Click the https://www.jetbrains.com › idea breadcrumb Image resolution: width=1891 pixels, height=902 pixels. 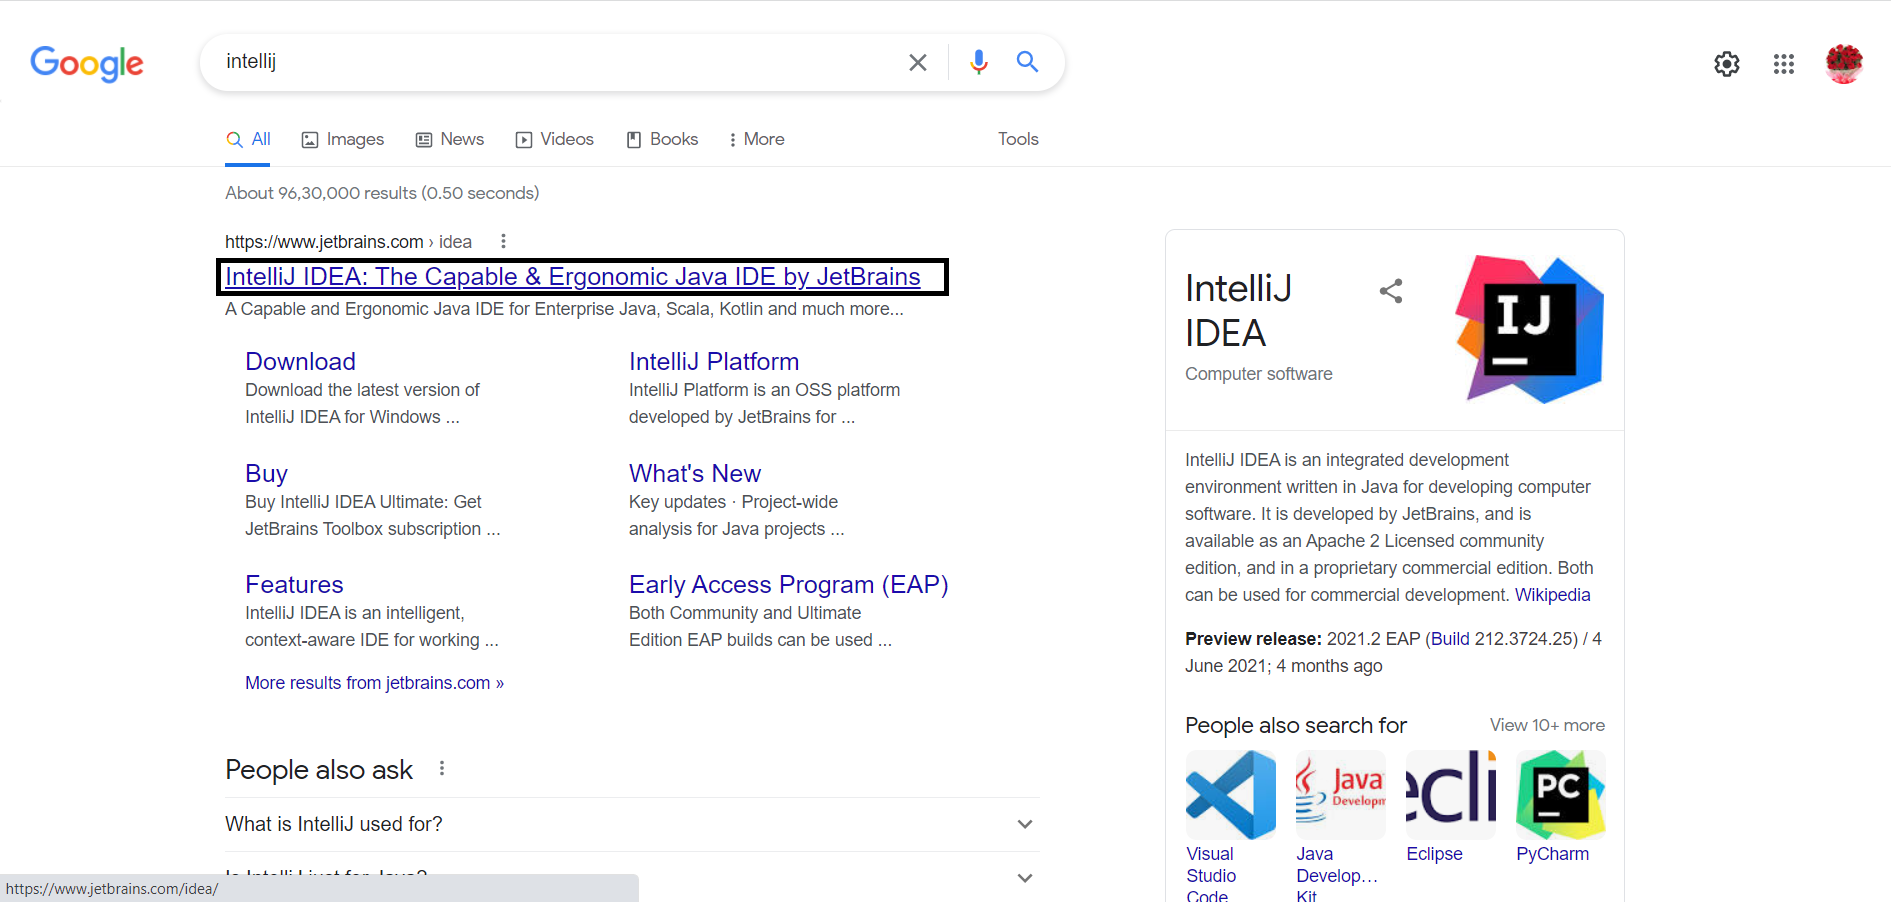[348, 242]
